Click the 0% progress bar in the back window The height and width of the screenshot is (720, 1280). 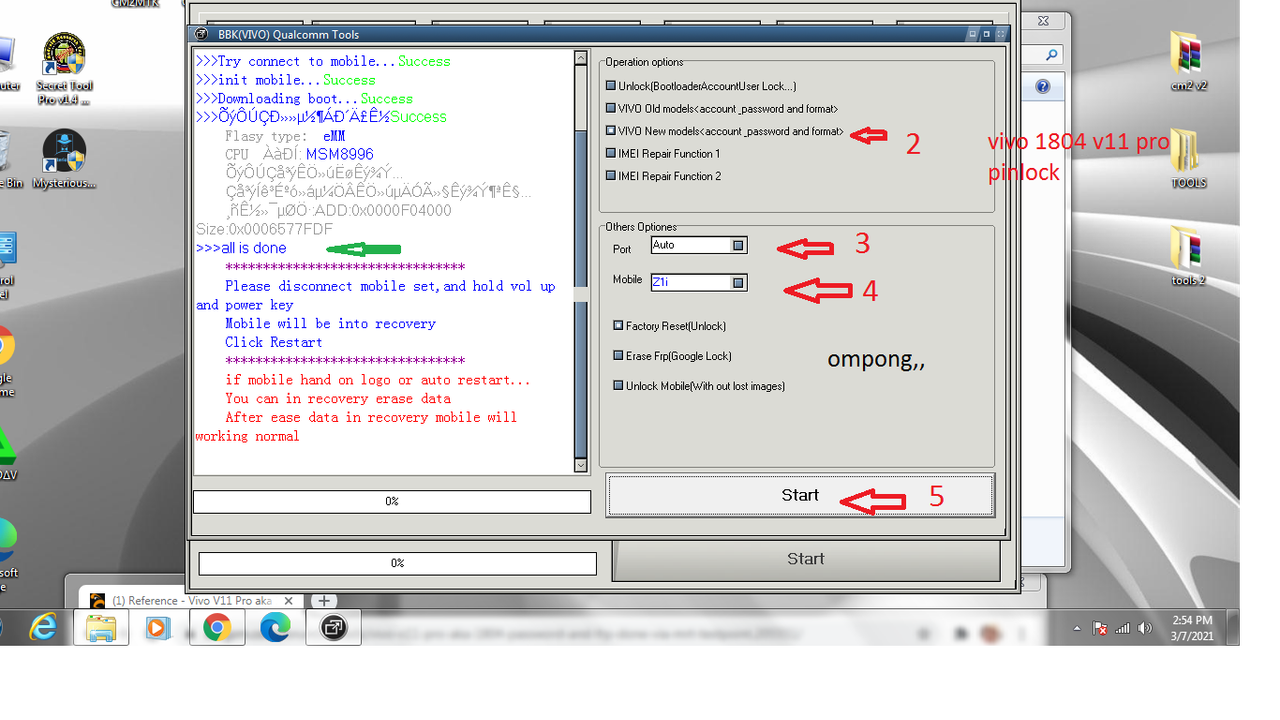coord(398,563)
